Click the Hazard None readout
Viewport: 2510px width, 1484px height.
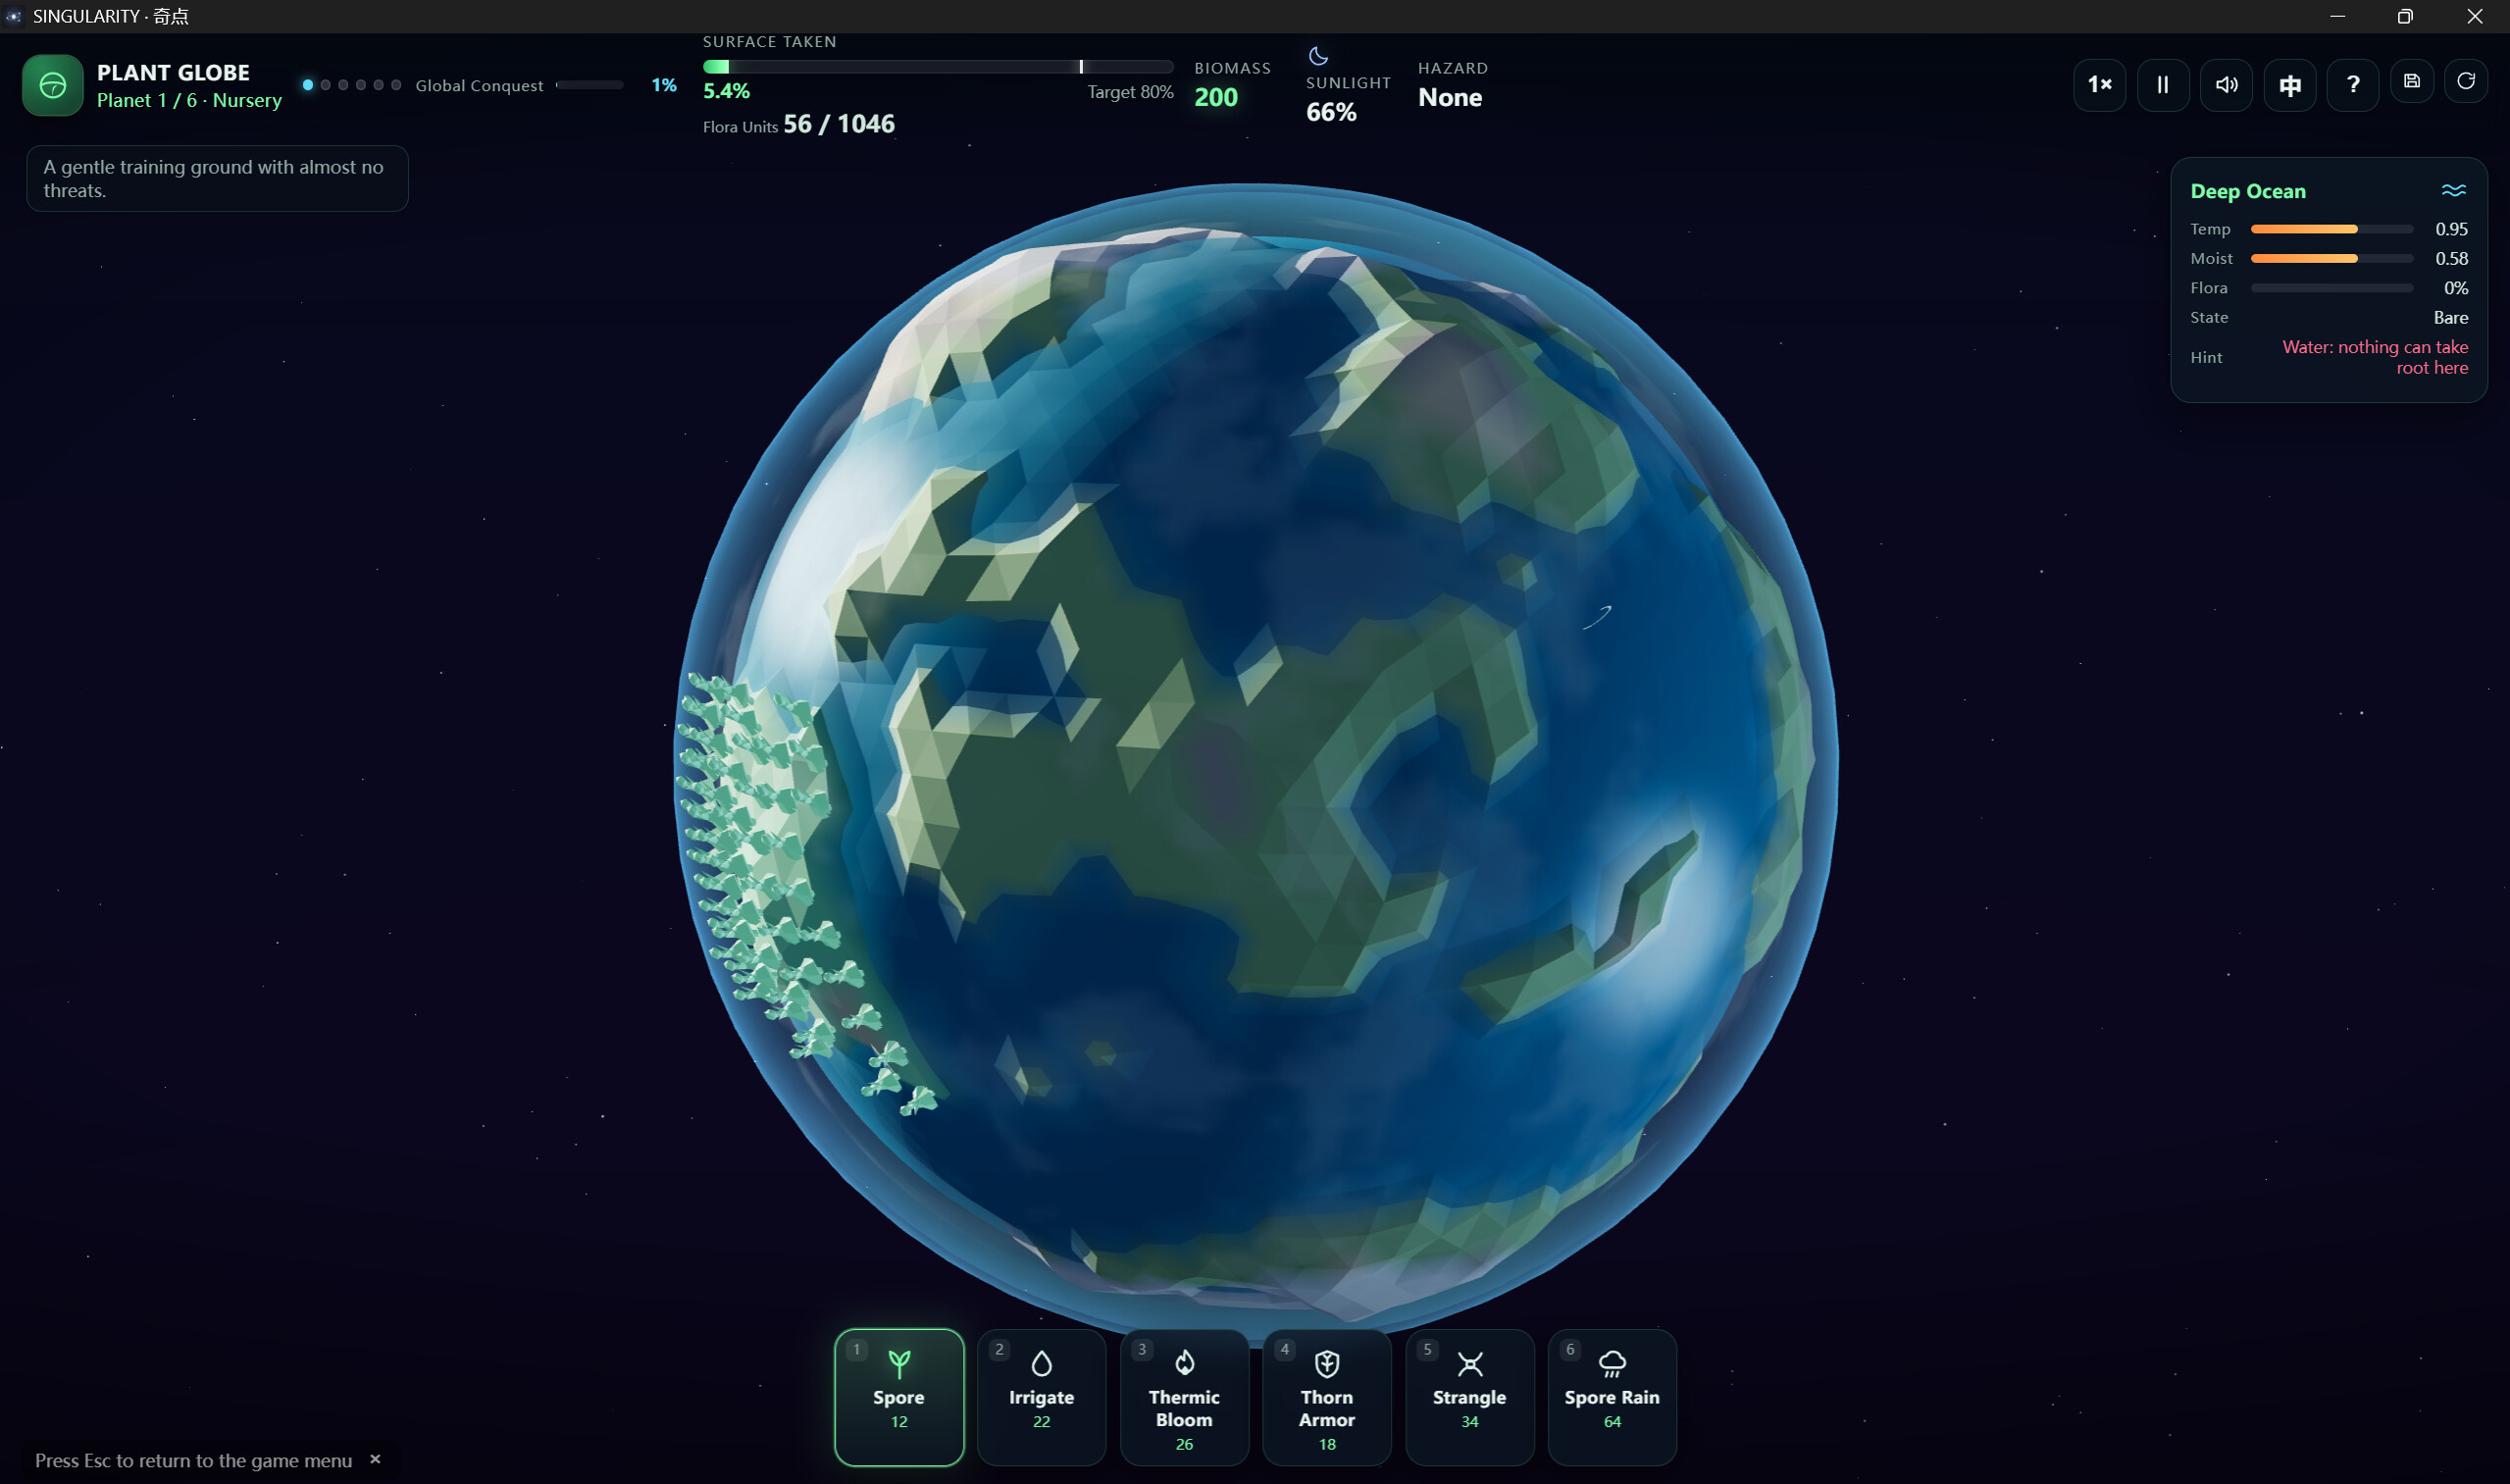pos(1450,97)
